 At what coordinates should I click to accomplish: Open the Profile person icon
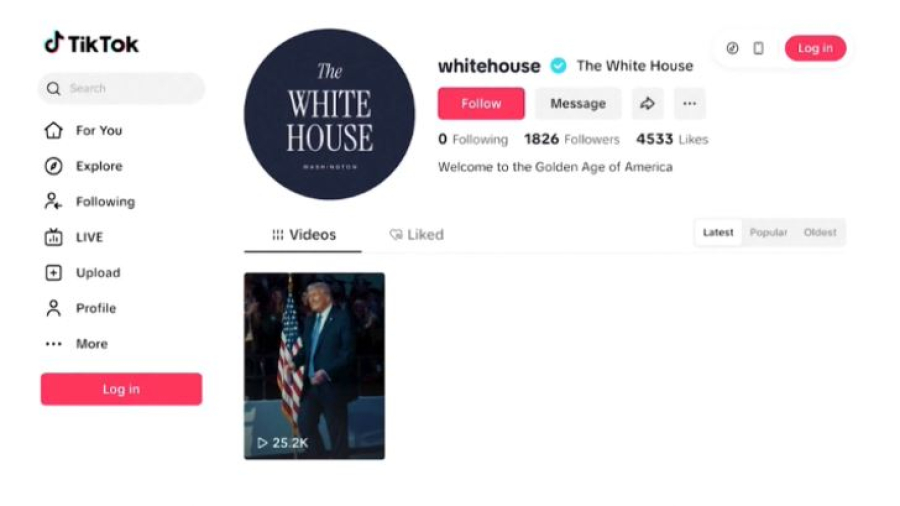pyautogui.click(x=53, y=308)
